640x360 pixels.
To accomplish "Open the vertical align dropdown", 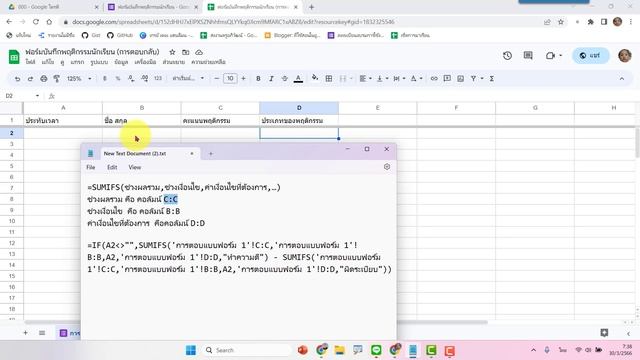I will (x=382, y=79).
